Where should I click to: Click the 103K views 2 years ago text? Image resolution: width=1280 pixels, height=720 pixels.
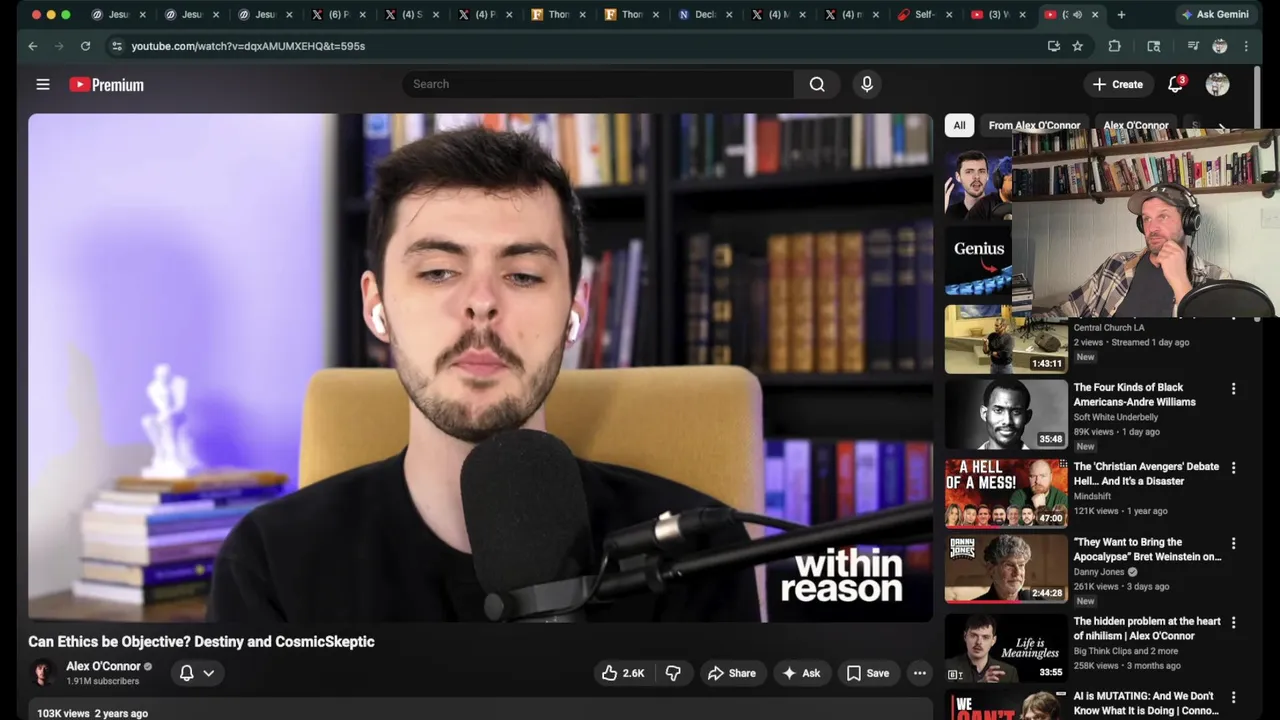tap(92, 713)
